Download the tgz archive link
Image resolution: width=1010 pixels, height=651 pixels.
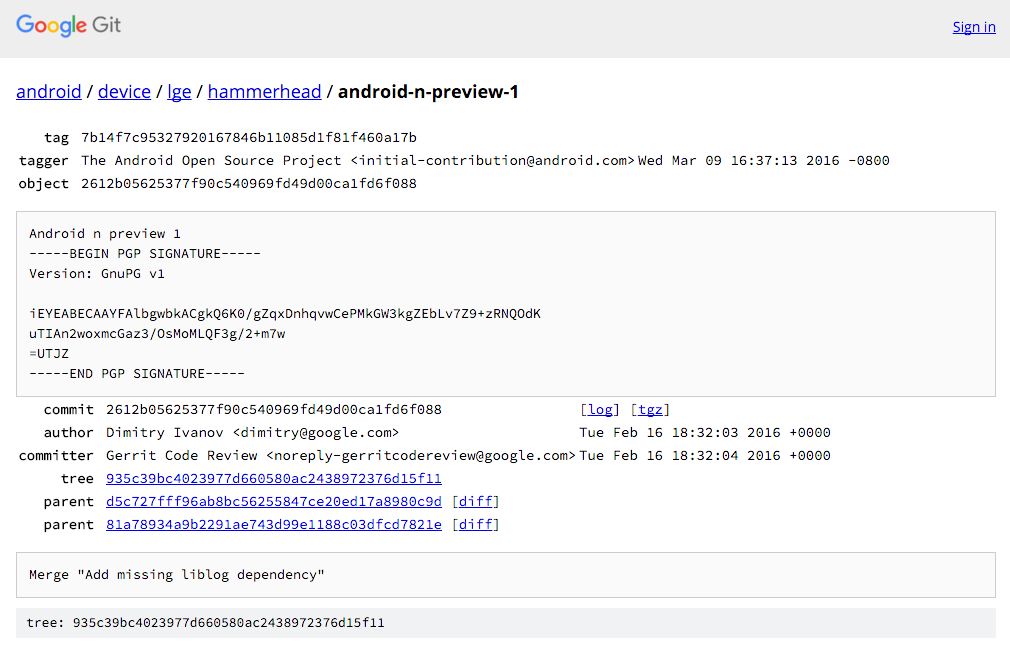click(651, 410)
